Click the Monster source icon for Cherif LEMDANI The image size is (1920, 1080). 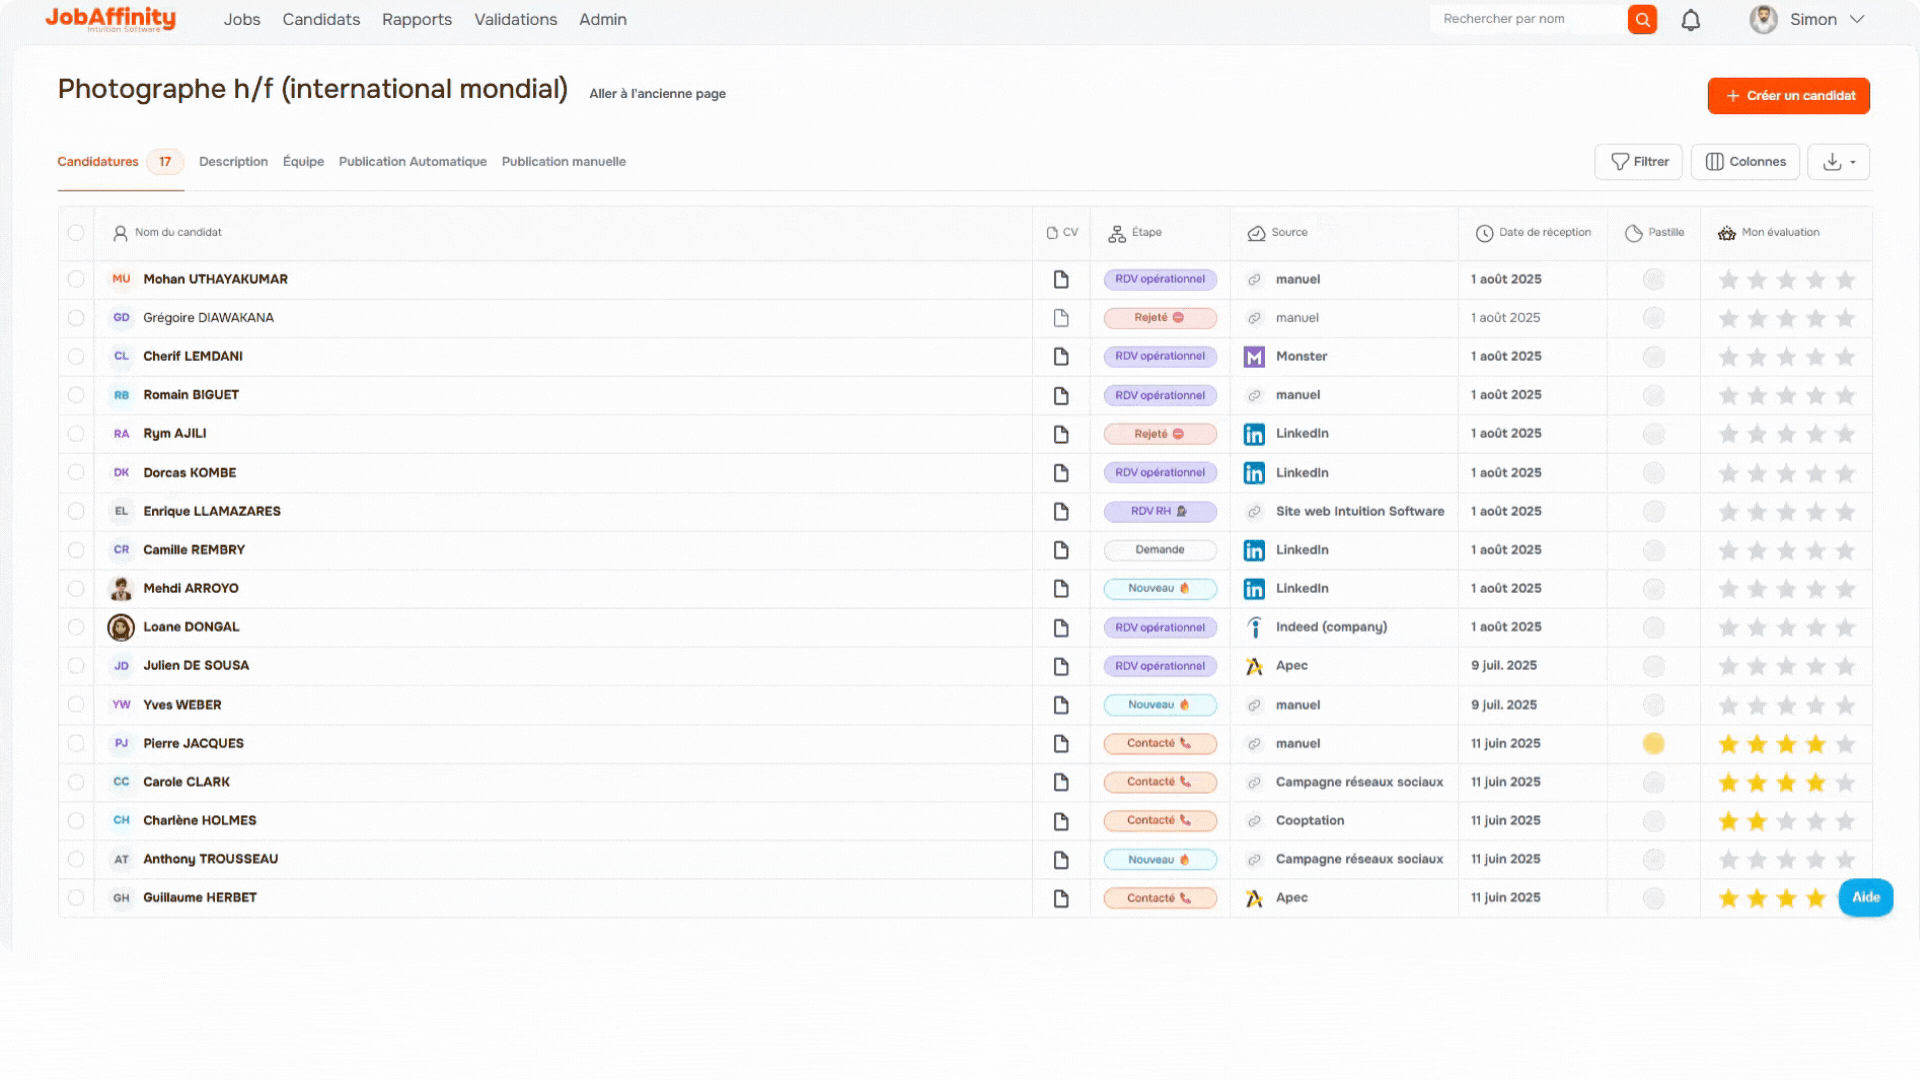[1254, 357]
